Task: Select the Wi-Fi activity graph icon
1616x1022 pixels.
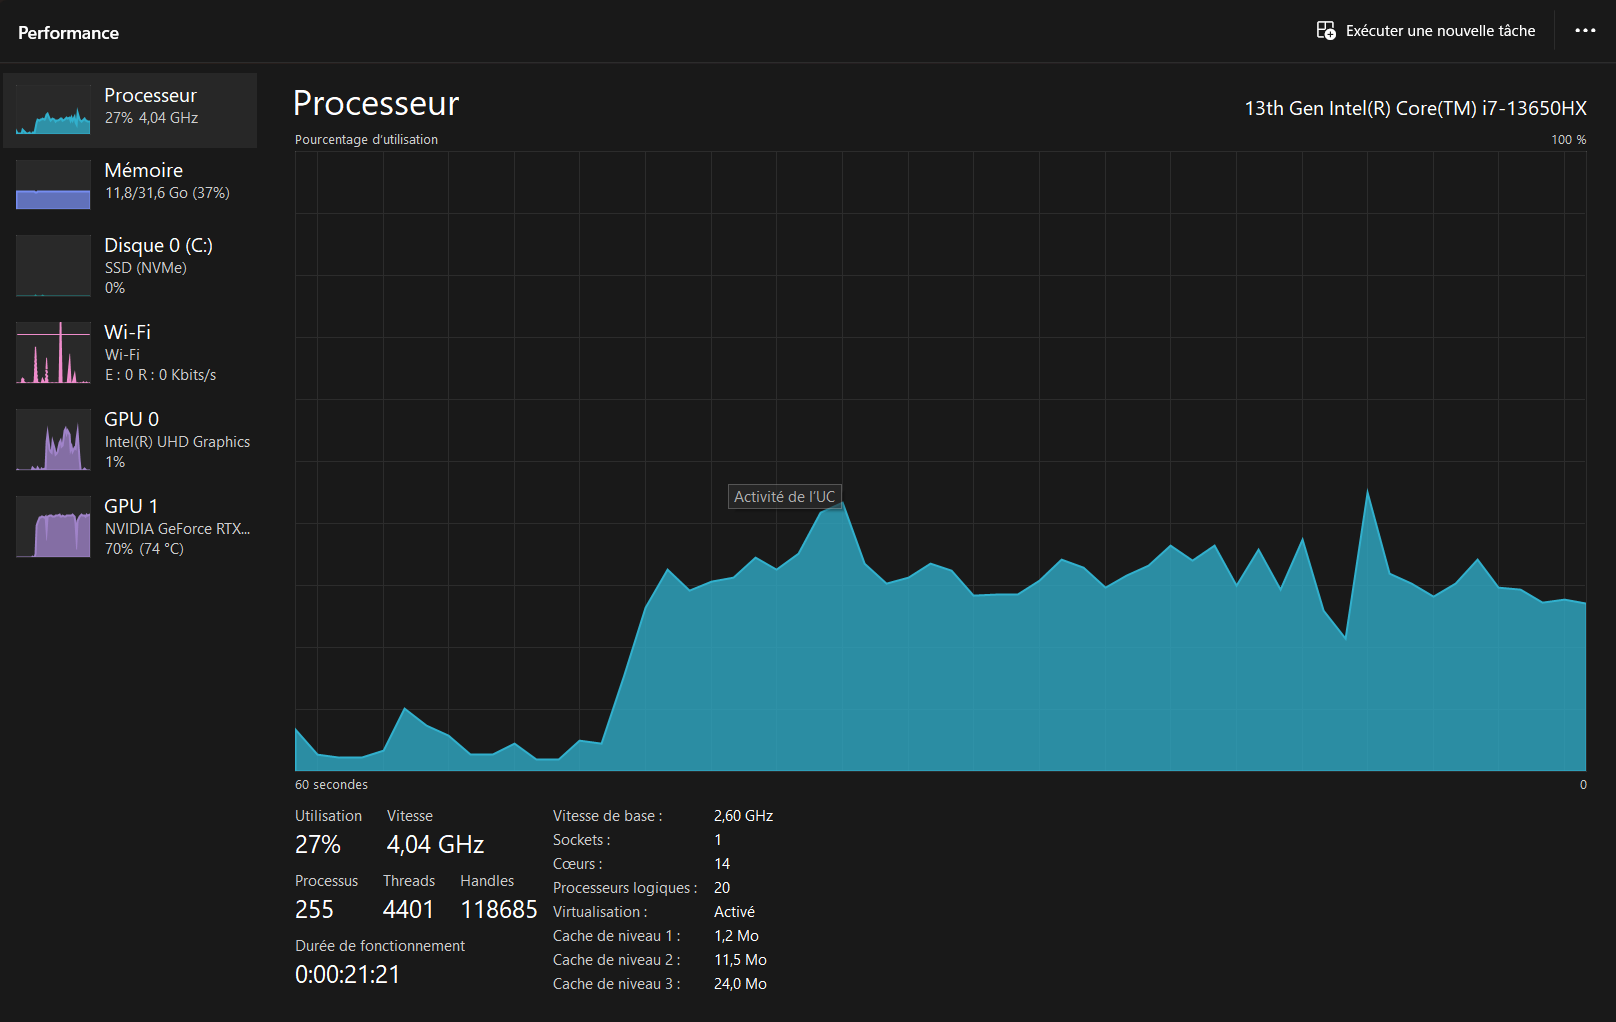Action: coord(53,353)
